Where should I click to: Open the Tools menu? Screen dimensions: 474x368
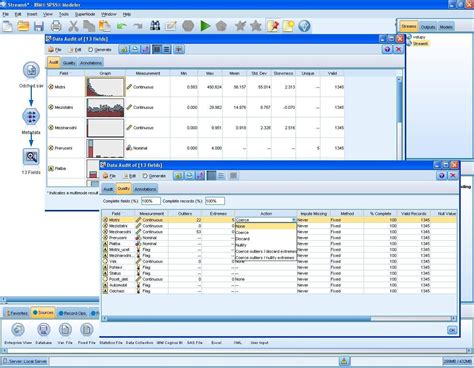coord(64,14)
